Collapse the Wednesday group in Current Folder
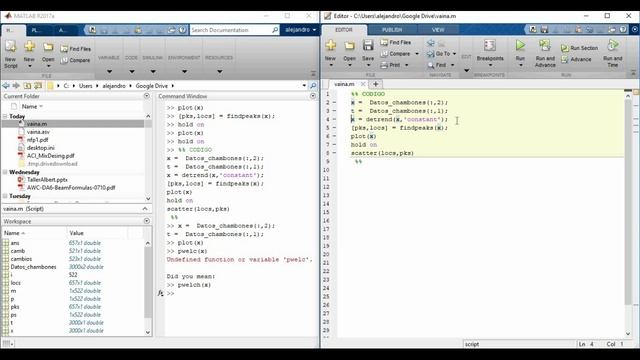The width and height of the screenshot is (640, 360). coord(5,172)
